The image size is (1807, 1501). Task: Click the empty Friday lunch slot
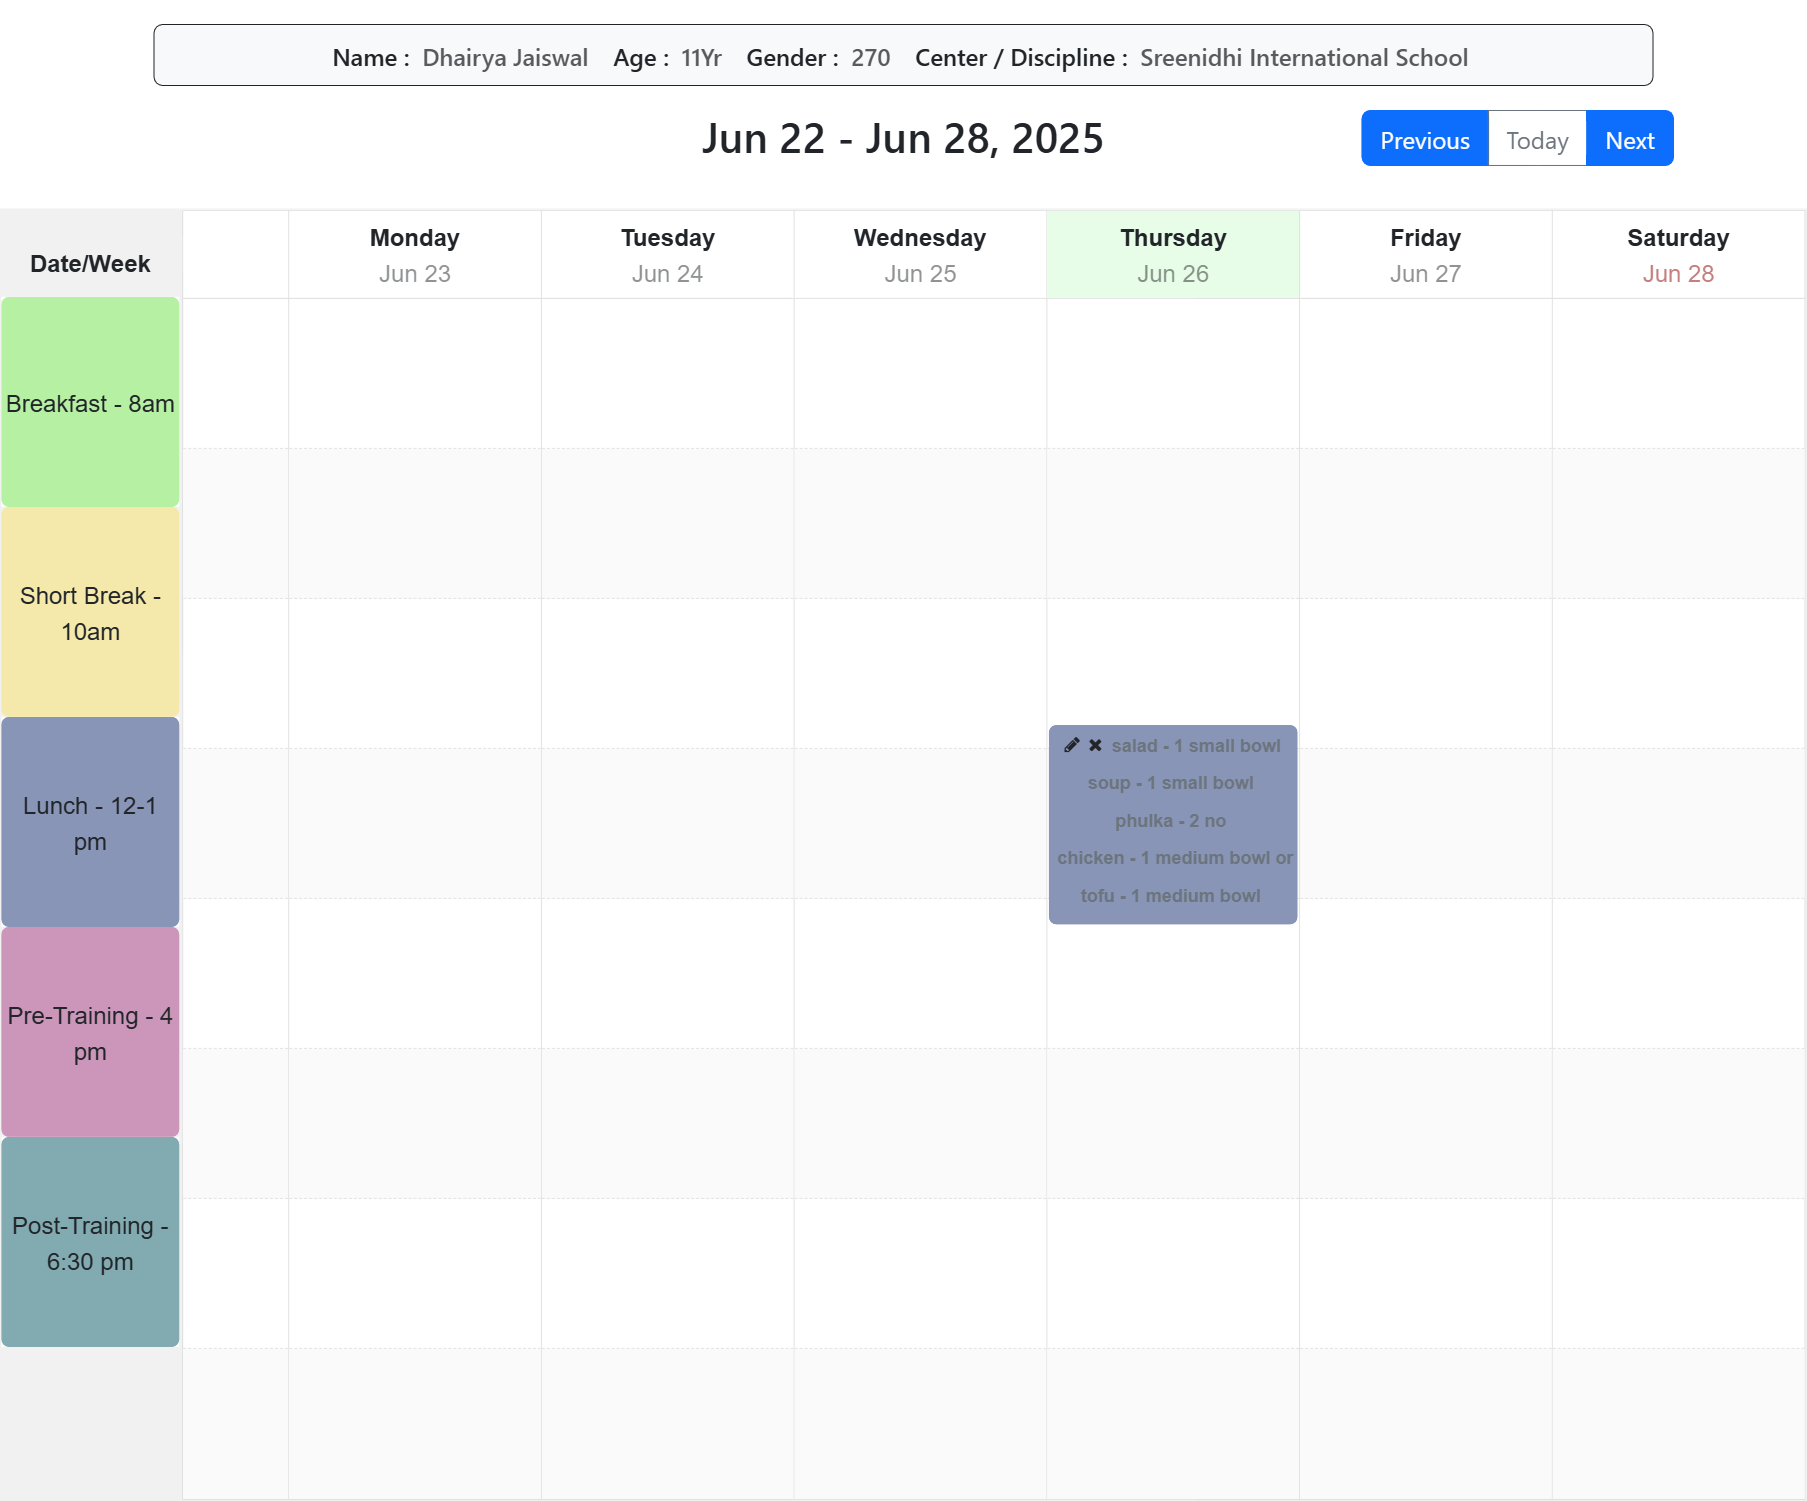coord(1425,823)
